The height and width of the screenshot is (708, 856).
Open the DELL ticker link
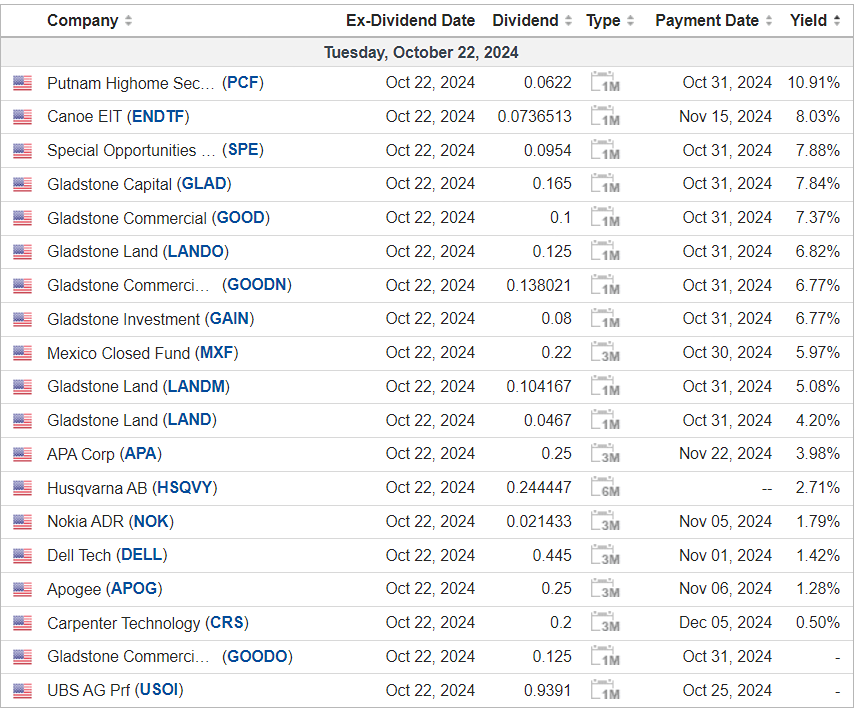pyautogui.click(x=141, y=555)
